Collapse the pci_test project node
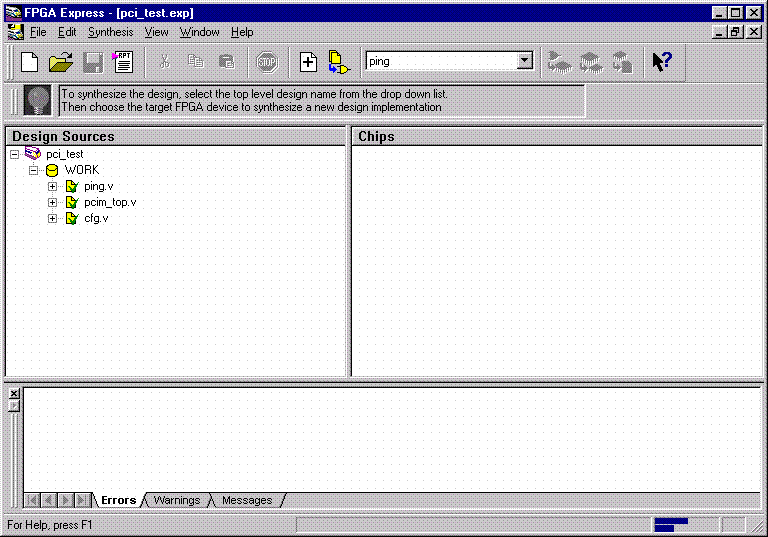This screenshot has height=537, width=768. [x=15, y=154]
